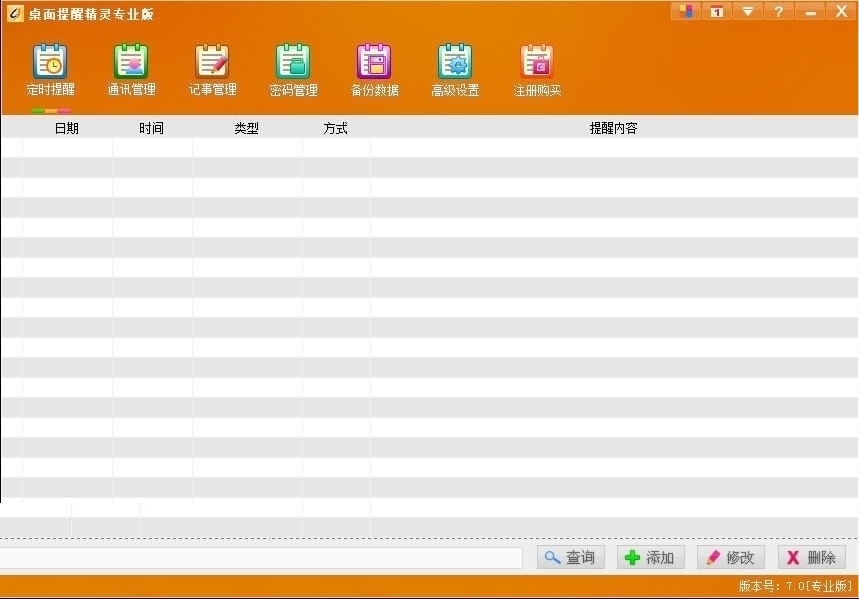
Task: Click the search text input field
Action: (x=260, y=558)
